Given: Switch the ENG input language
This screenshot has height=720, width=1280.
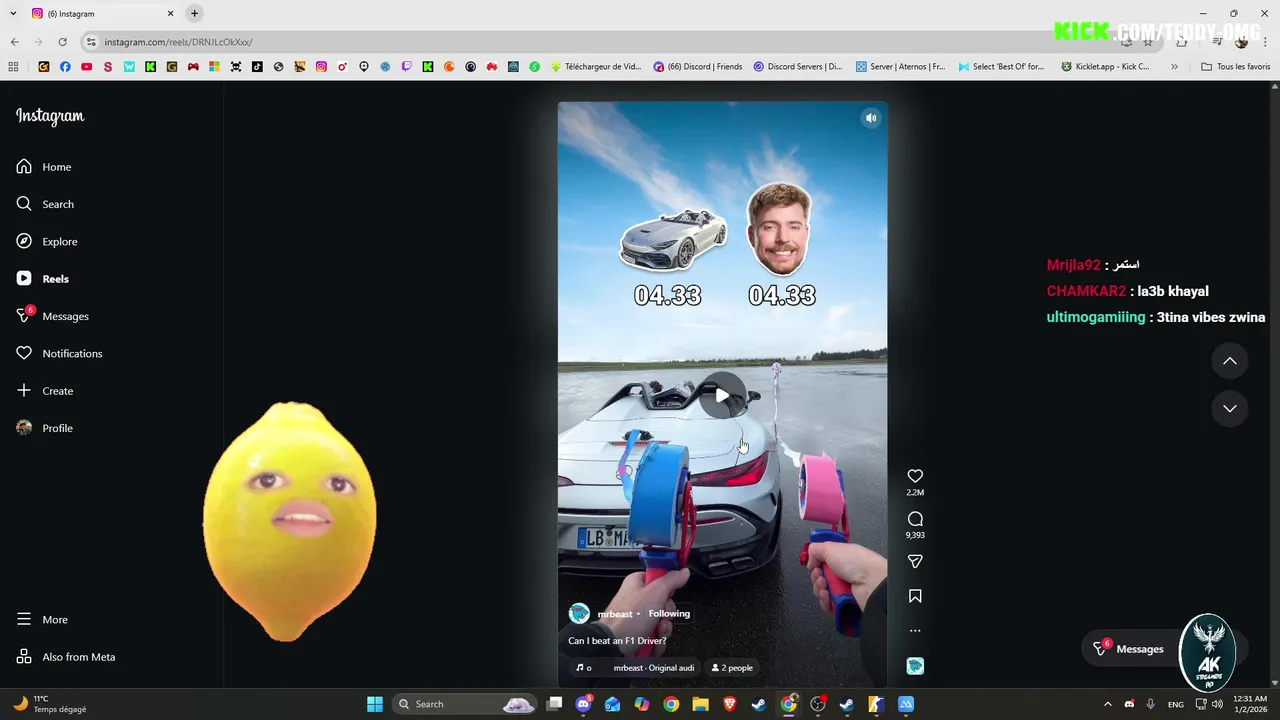Looking at the screenshot, I should point(1176,704).
